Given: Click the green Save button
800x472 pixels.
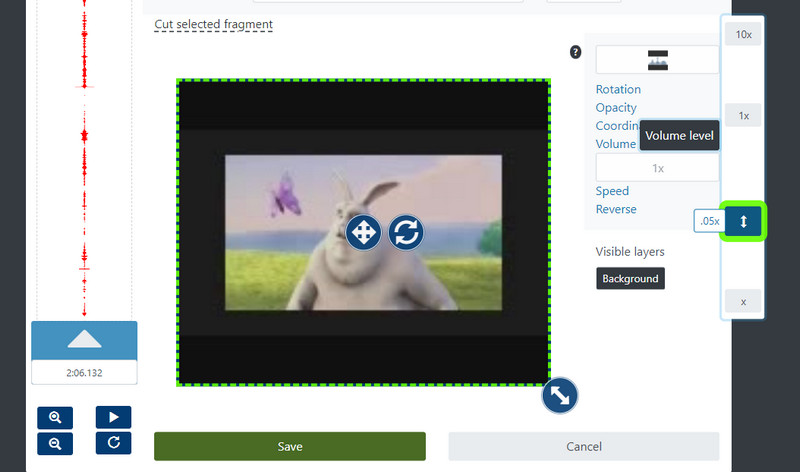Looking at the screenshot, I should [x=290, y=446].
